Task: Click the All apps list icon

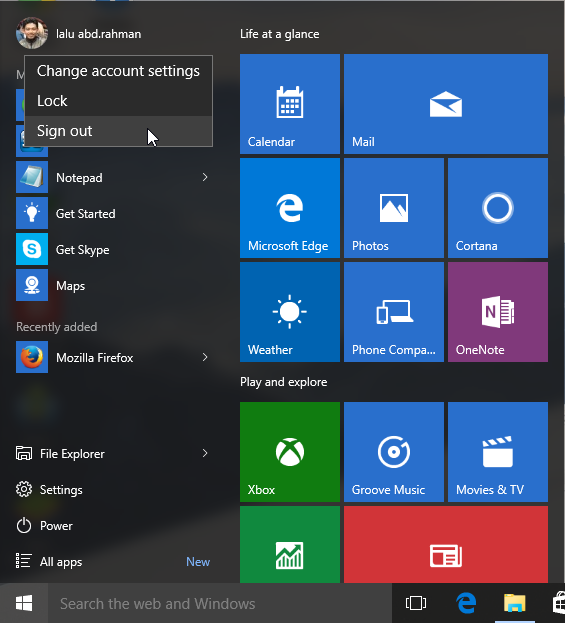Action: [x=23, y=561]
